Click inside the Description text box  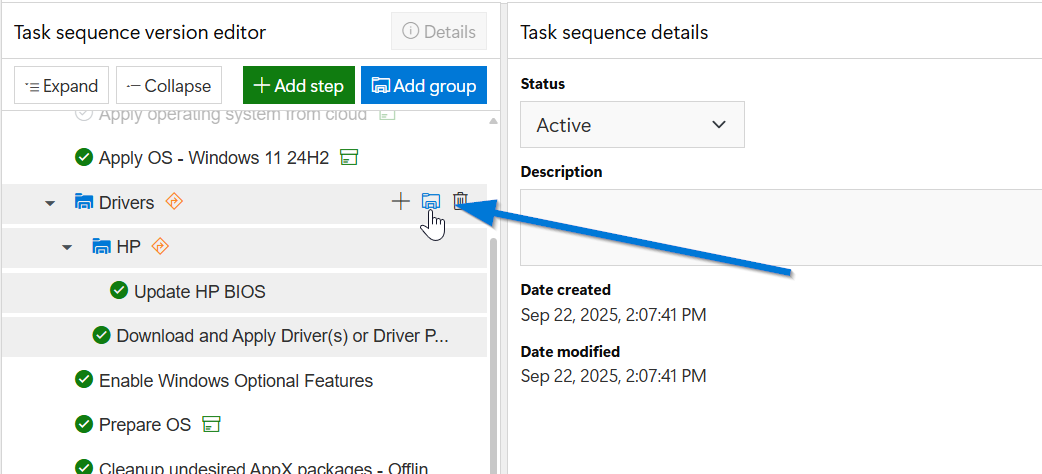point(780,227)
